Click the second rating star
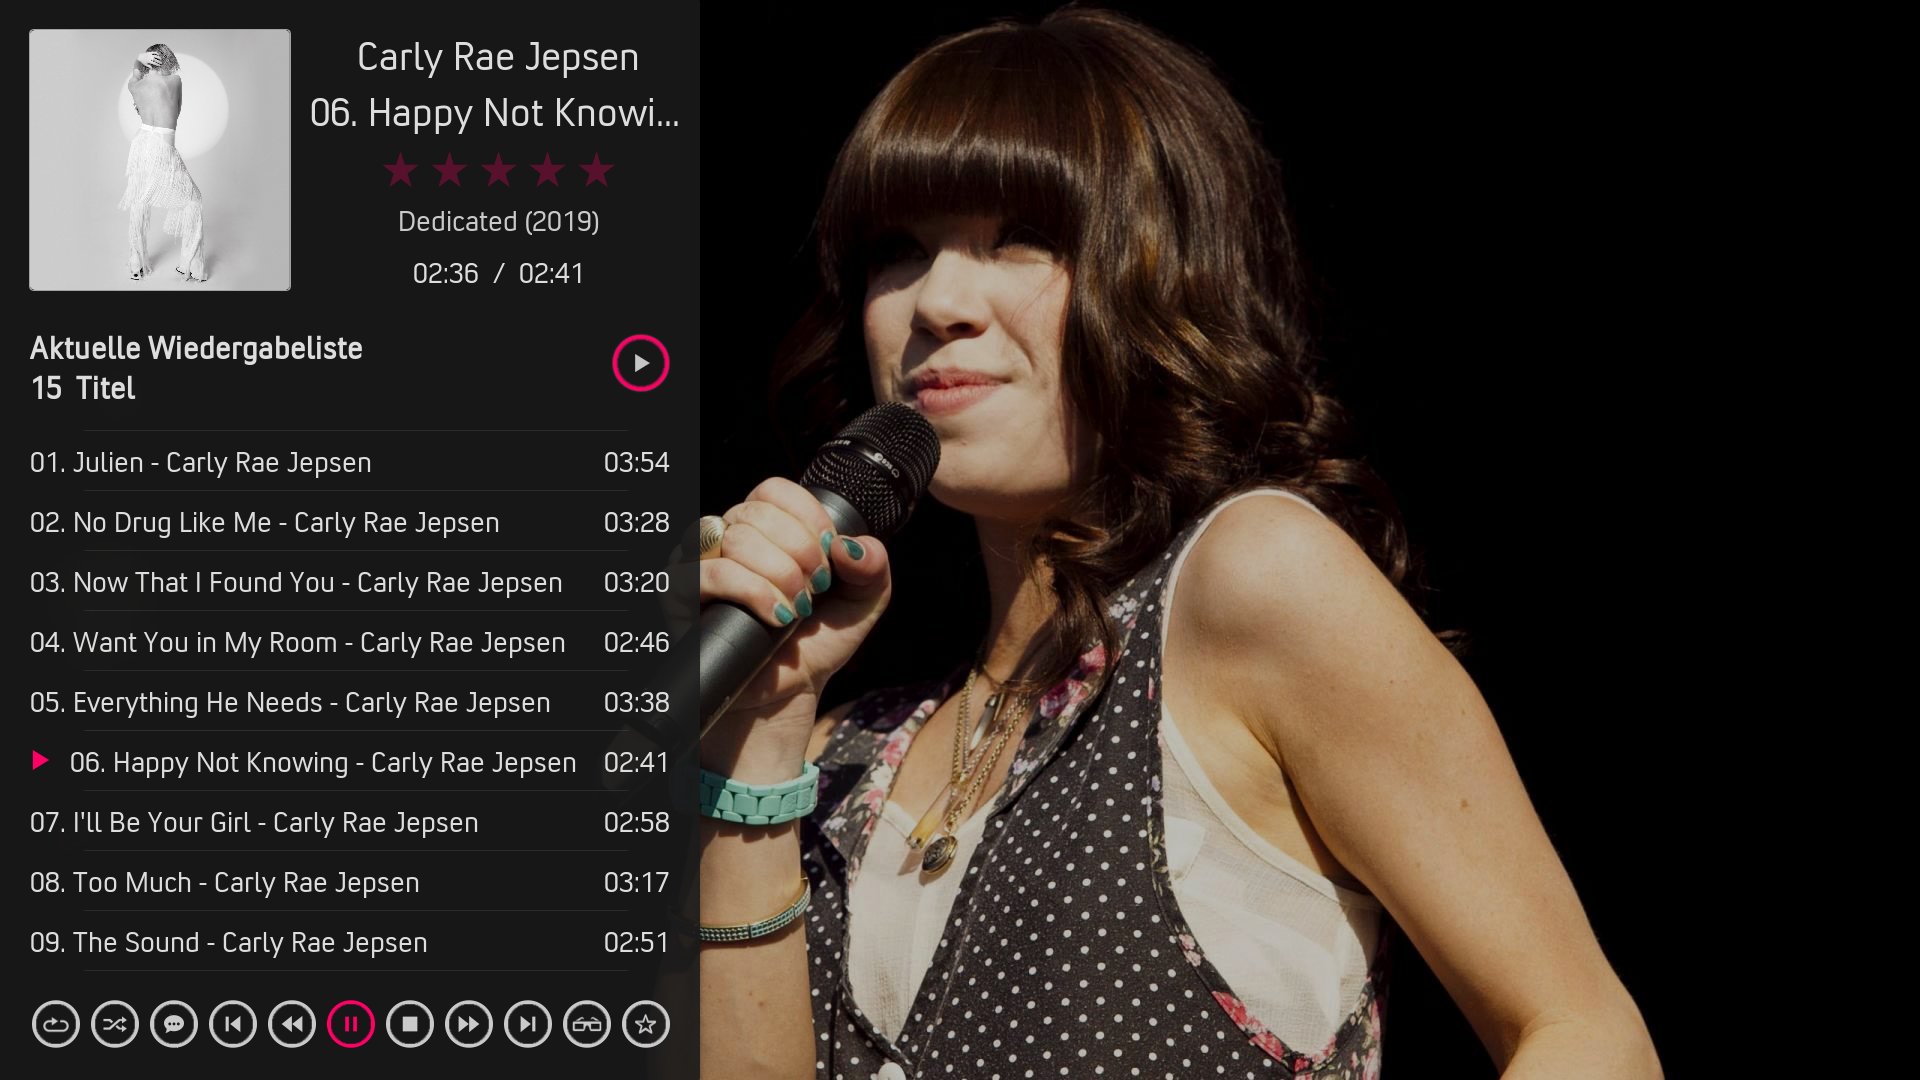This screenshot has height=1080, width=1920. pos(450,170)
